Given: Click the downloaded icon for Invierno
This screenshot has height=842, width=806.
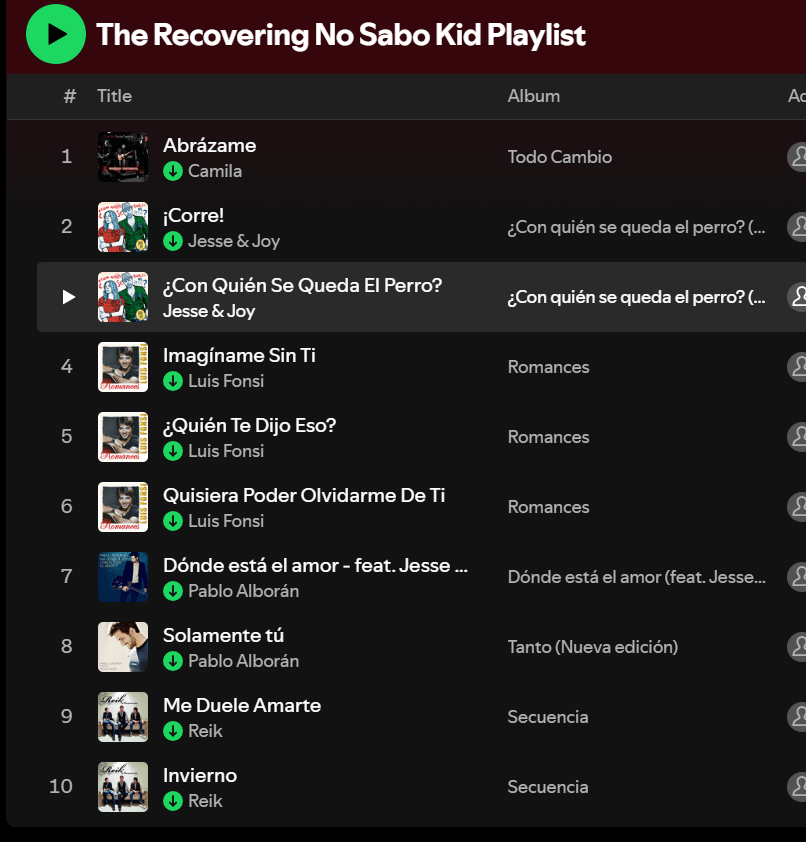Looking at the screenshot, I should [173, 801].
